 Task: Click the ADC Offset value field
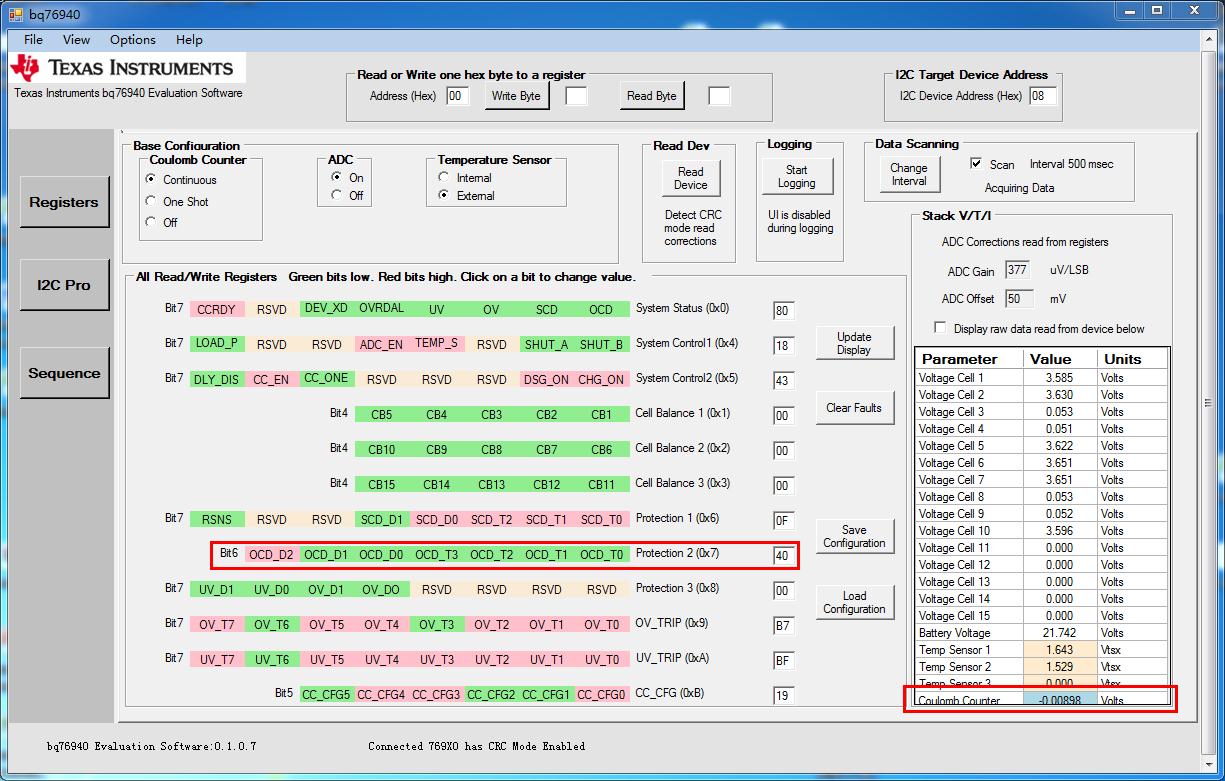(1018, 298)
